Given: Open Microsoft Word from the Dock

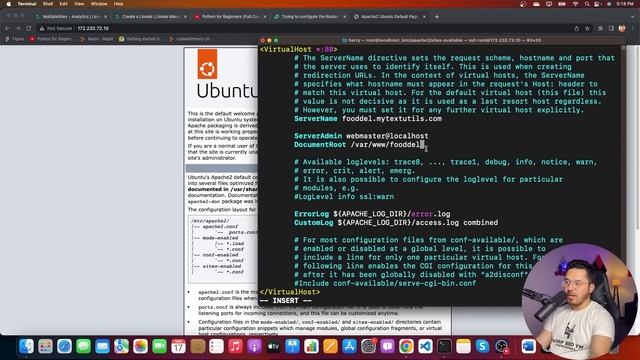Looking at the screenshot, I should click(528, 347).
